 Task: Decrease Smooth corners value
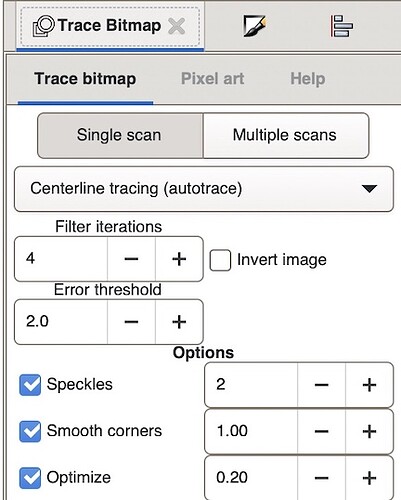pos(322,432)
